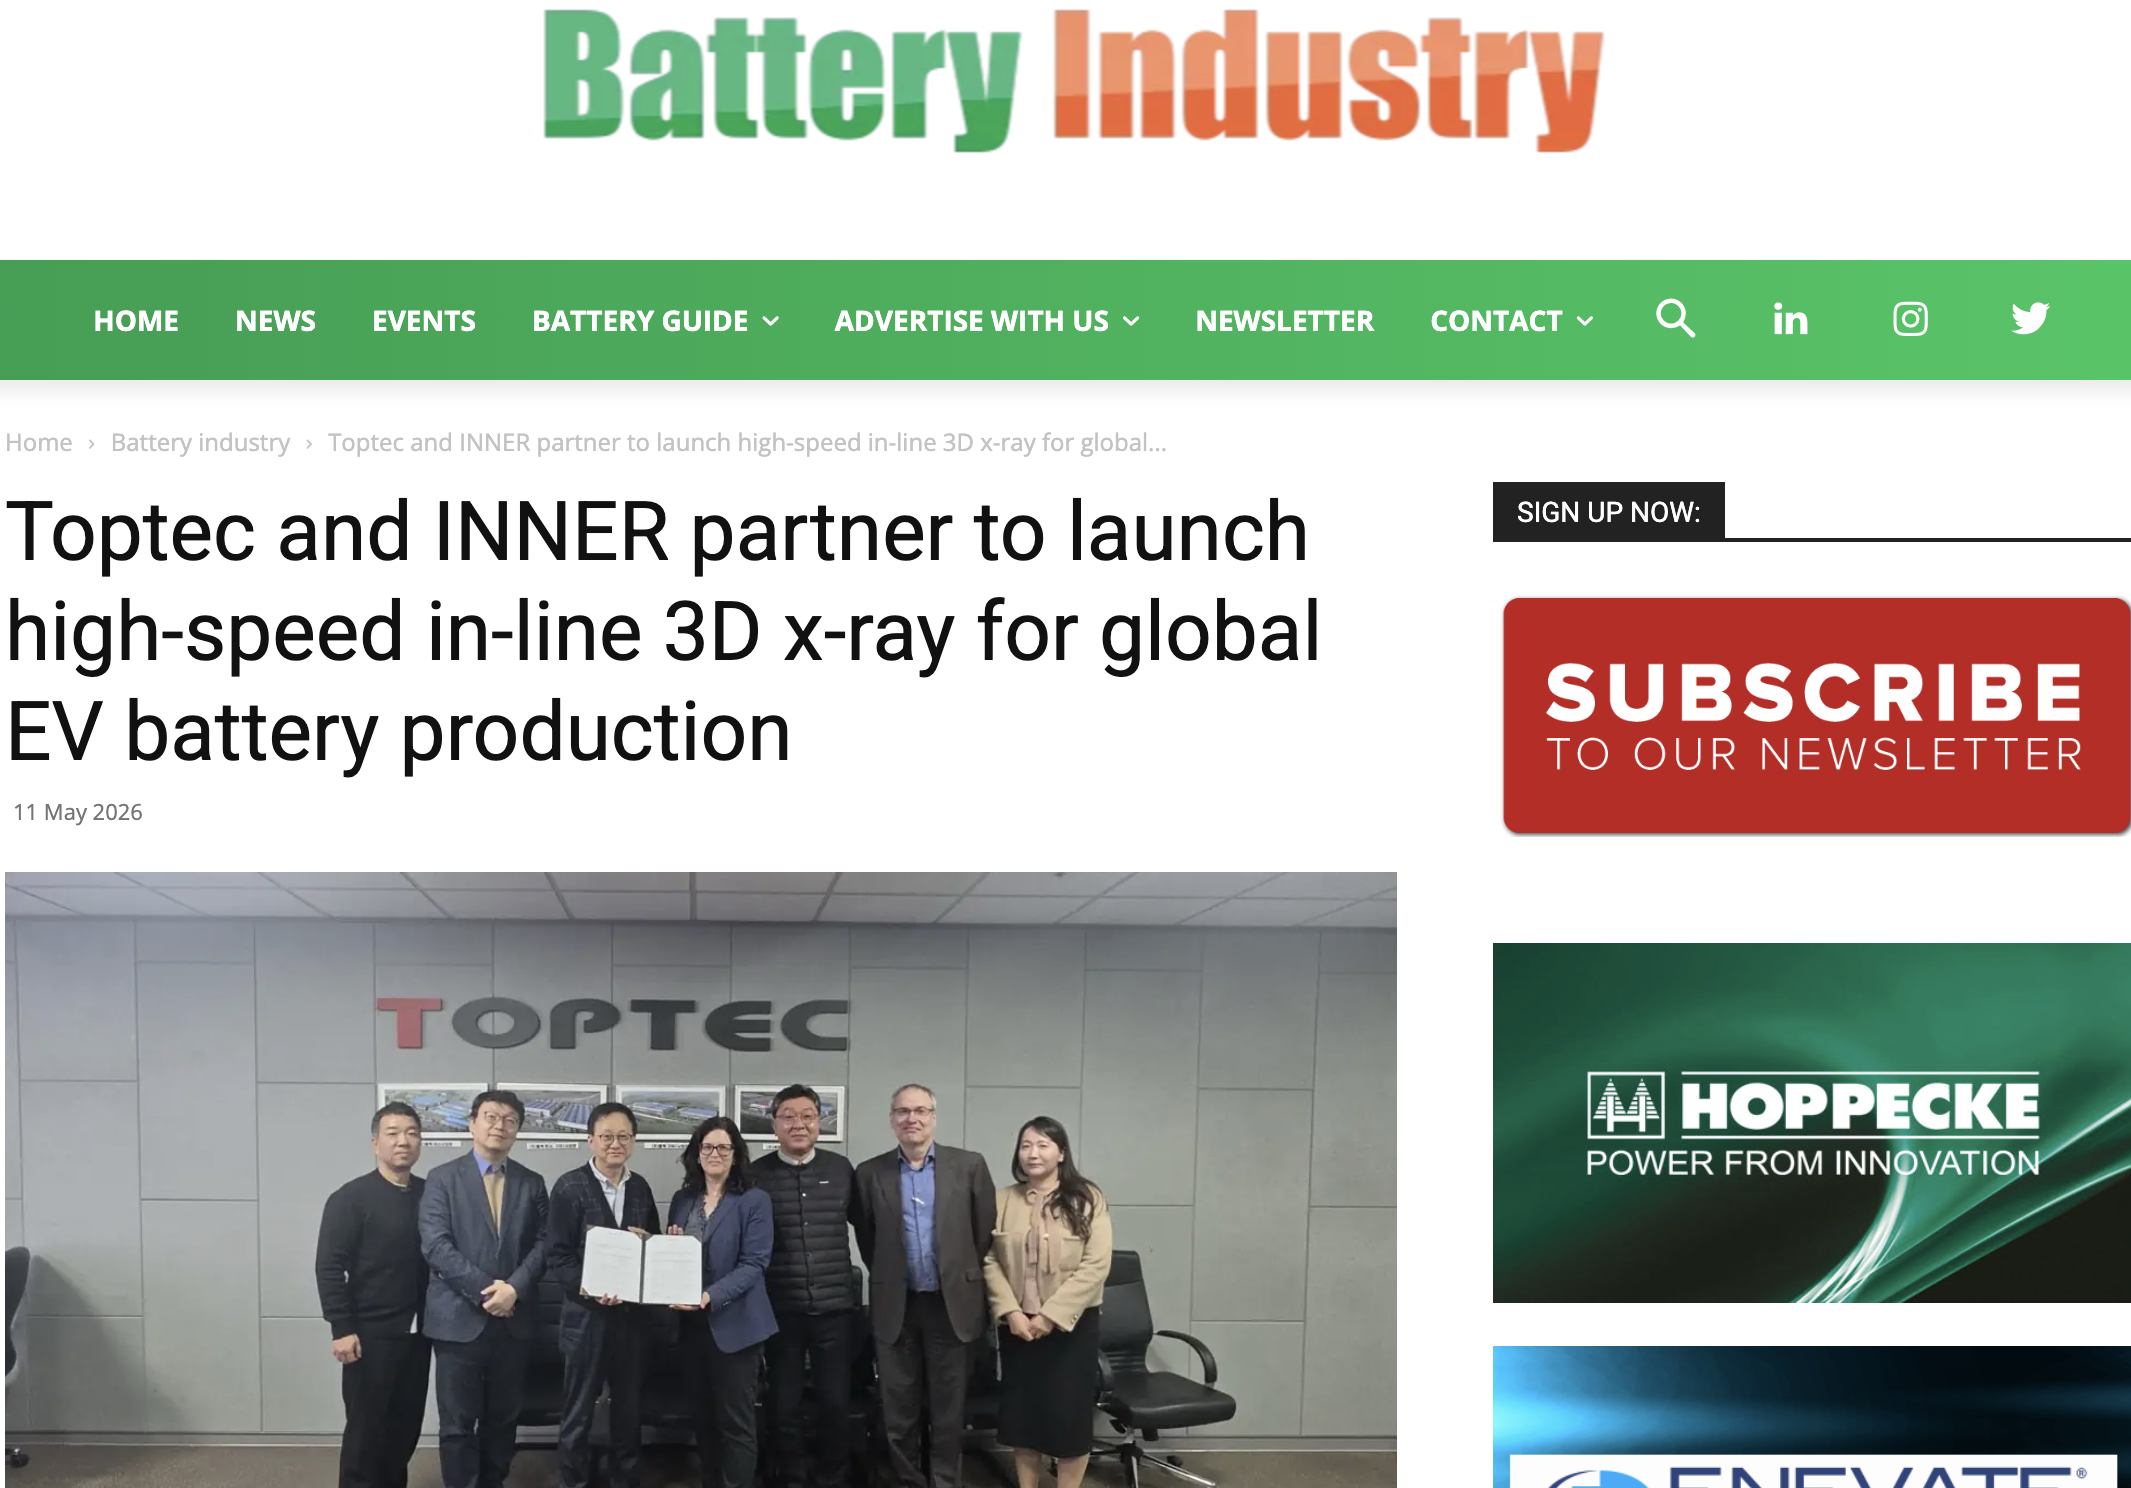Click the article headline about Toptec and INNER
Image resolution: width=2131 pixels, height=1488 pixels.
[664, 632]
